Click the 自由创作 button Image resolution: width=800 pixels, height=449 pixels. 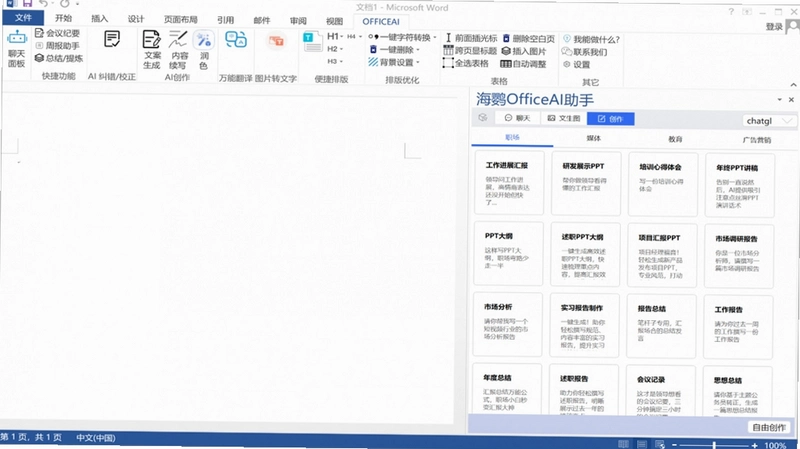click(769, 428)
